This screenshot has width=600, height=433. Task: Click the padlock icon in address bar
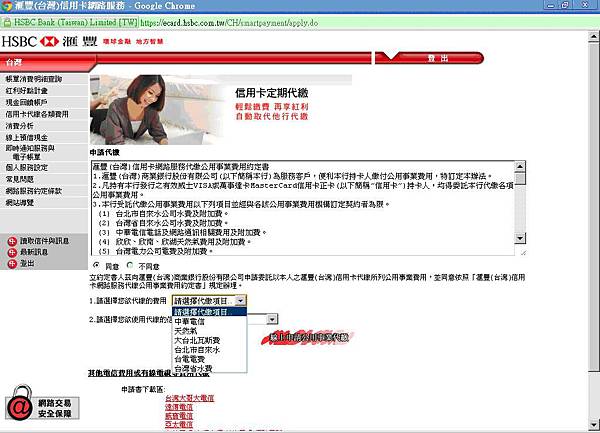click(6, 22)
